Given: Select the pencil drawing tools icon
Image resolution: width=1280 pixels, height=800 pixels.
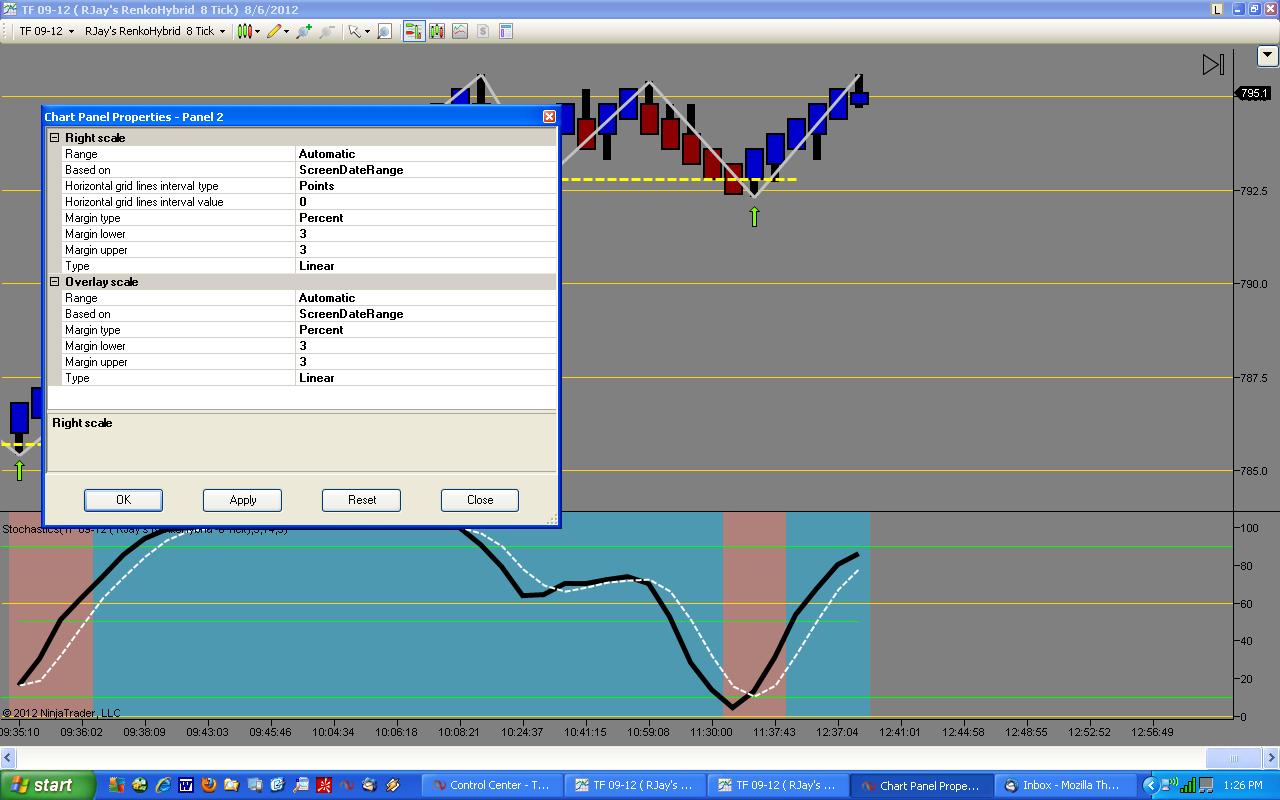Looking at the screenshot, I should pyautogui.click(x=273, y=31).
